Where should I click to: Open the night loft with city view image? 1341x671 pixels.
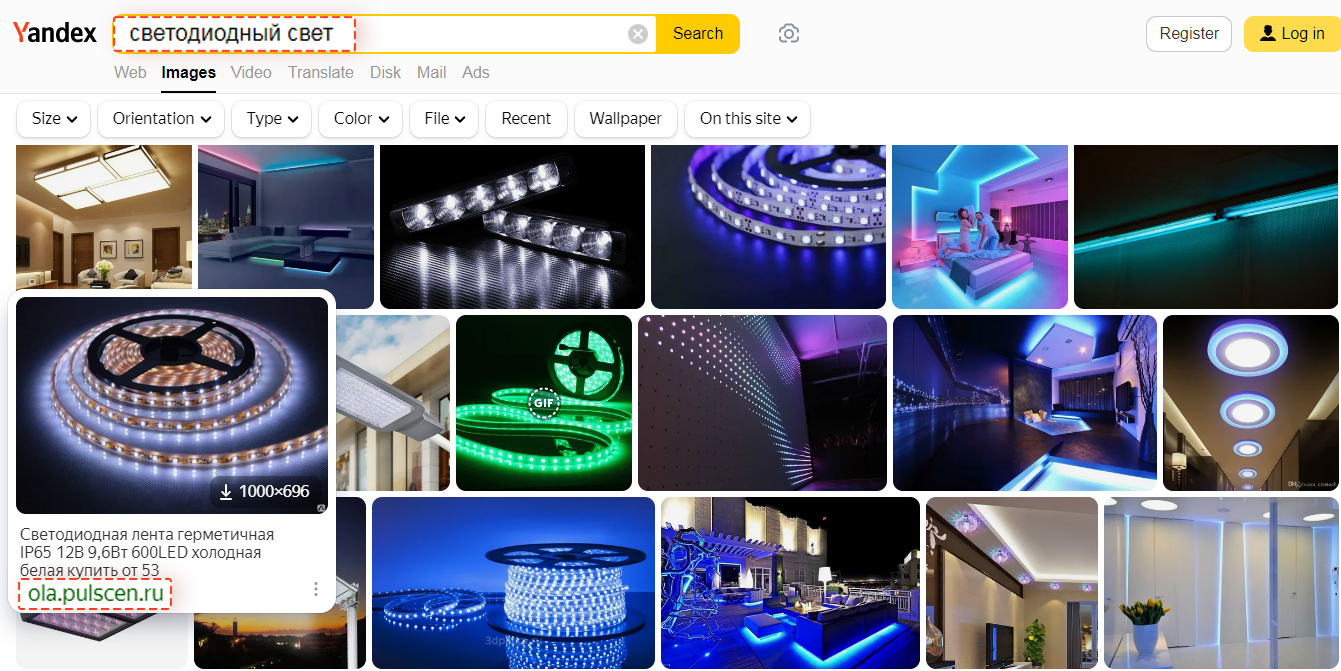[x=1025, y=403]
